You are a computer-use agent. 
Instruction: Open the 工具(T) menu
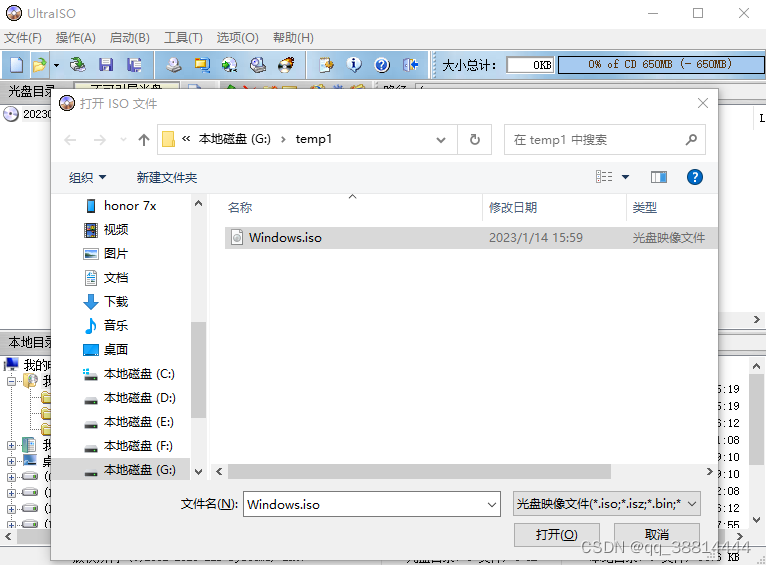point(183,38)
